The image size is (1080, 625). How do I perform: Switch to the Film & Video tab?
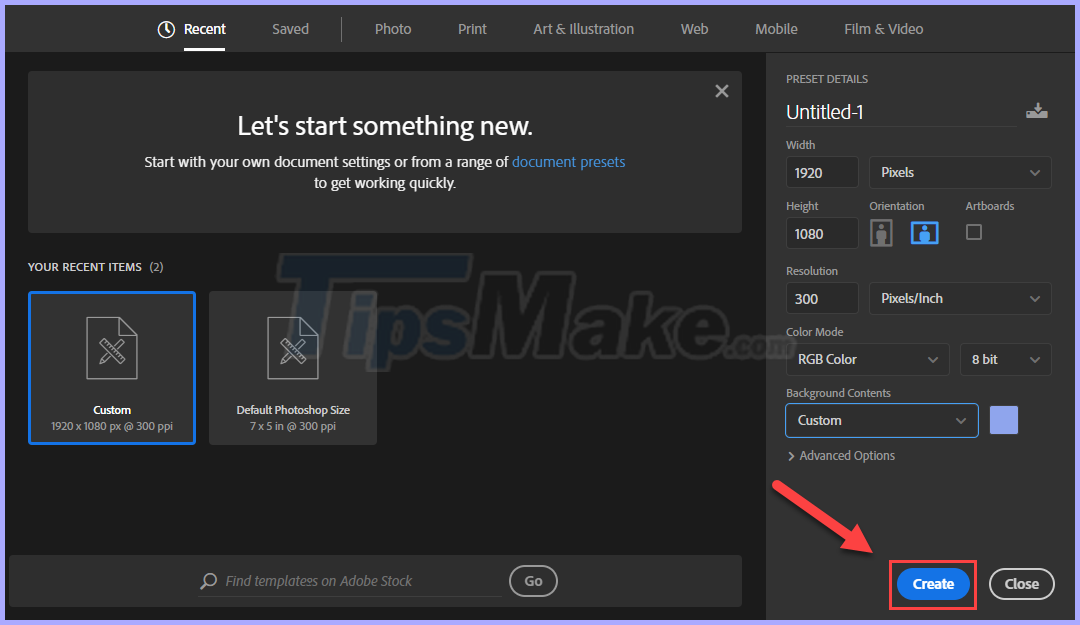coord(882,29)
